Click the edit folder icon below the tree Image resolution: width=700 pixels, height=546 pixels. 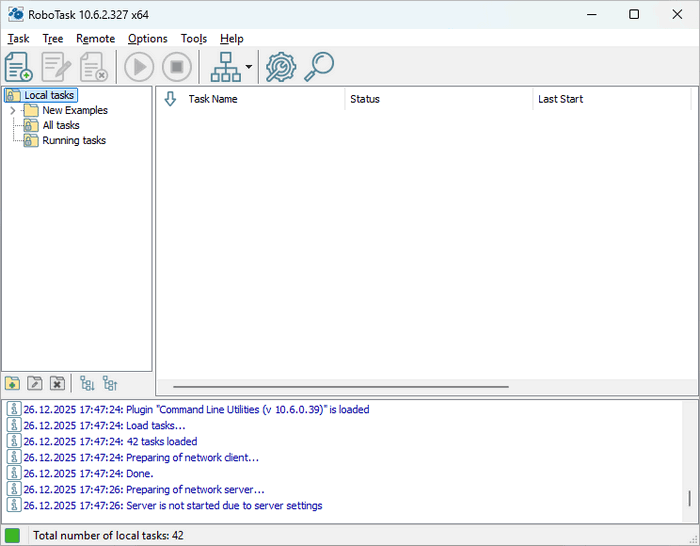coord(35,383)
